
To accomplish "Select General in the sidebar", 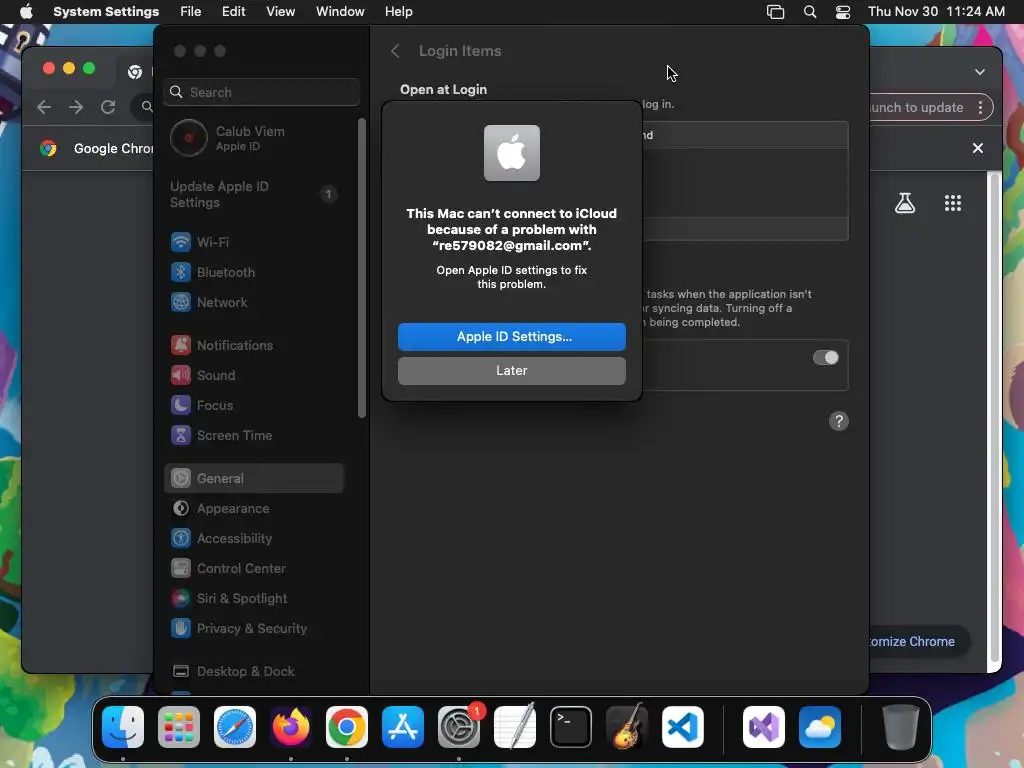I will coord(255,479).
